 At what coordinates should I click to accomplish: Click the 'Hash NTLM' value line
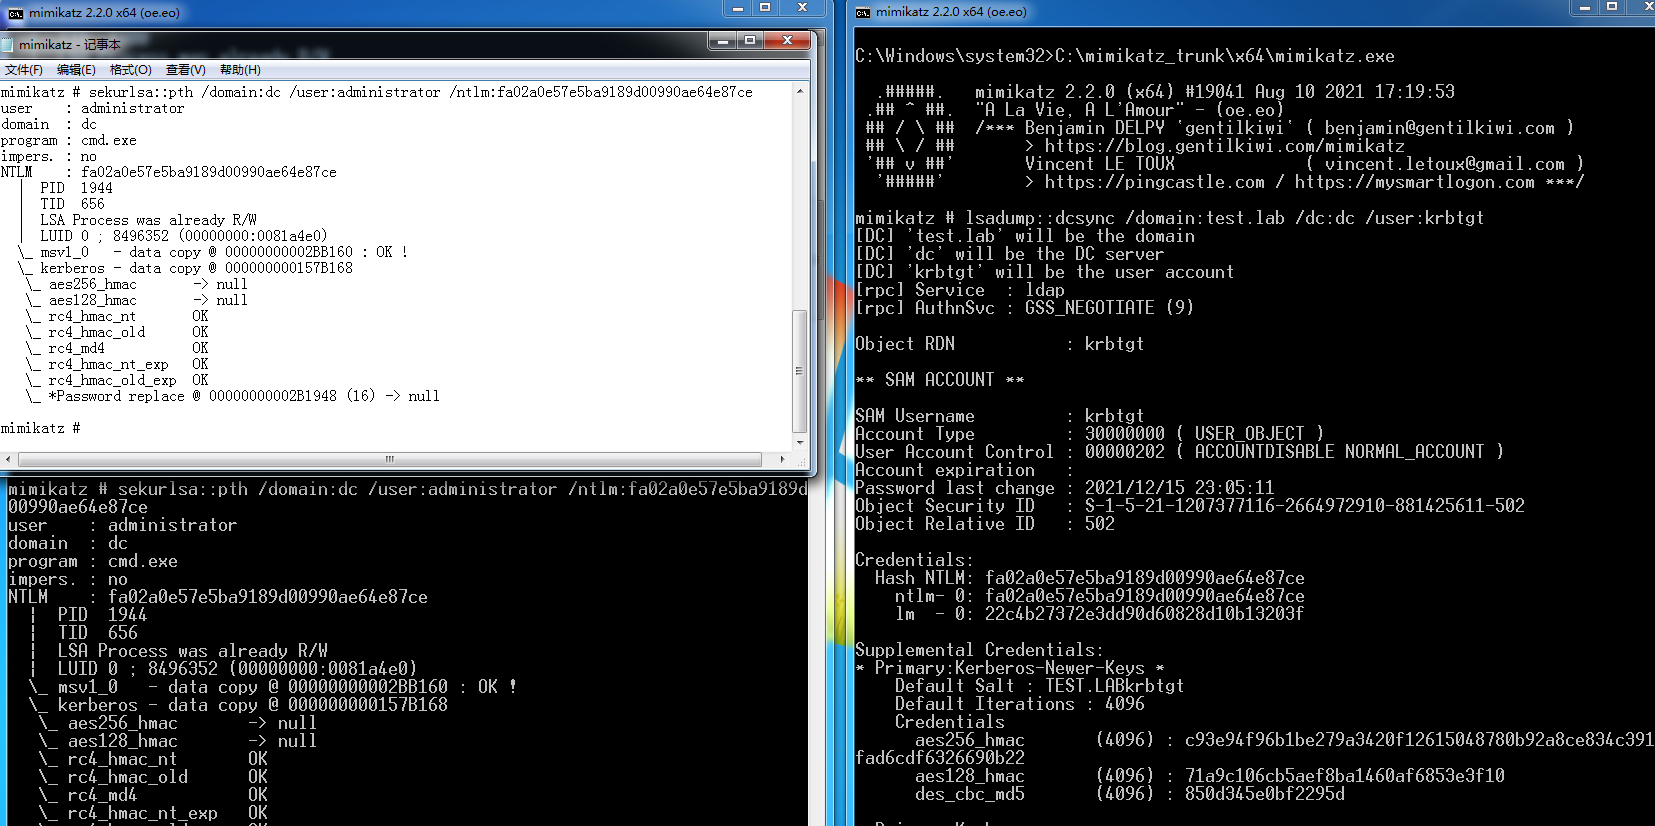tap(1089, 578)
